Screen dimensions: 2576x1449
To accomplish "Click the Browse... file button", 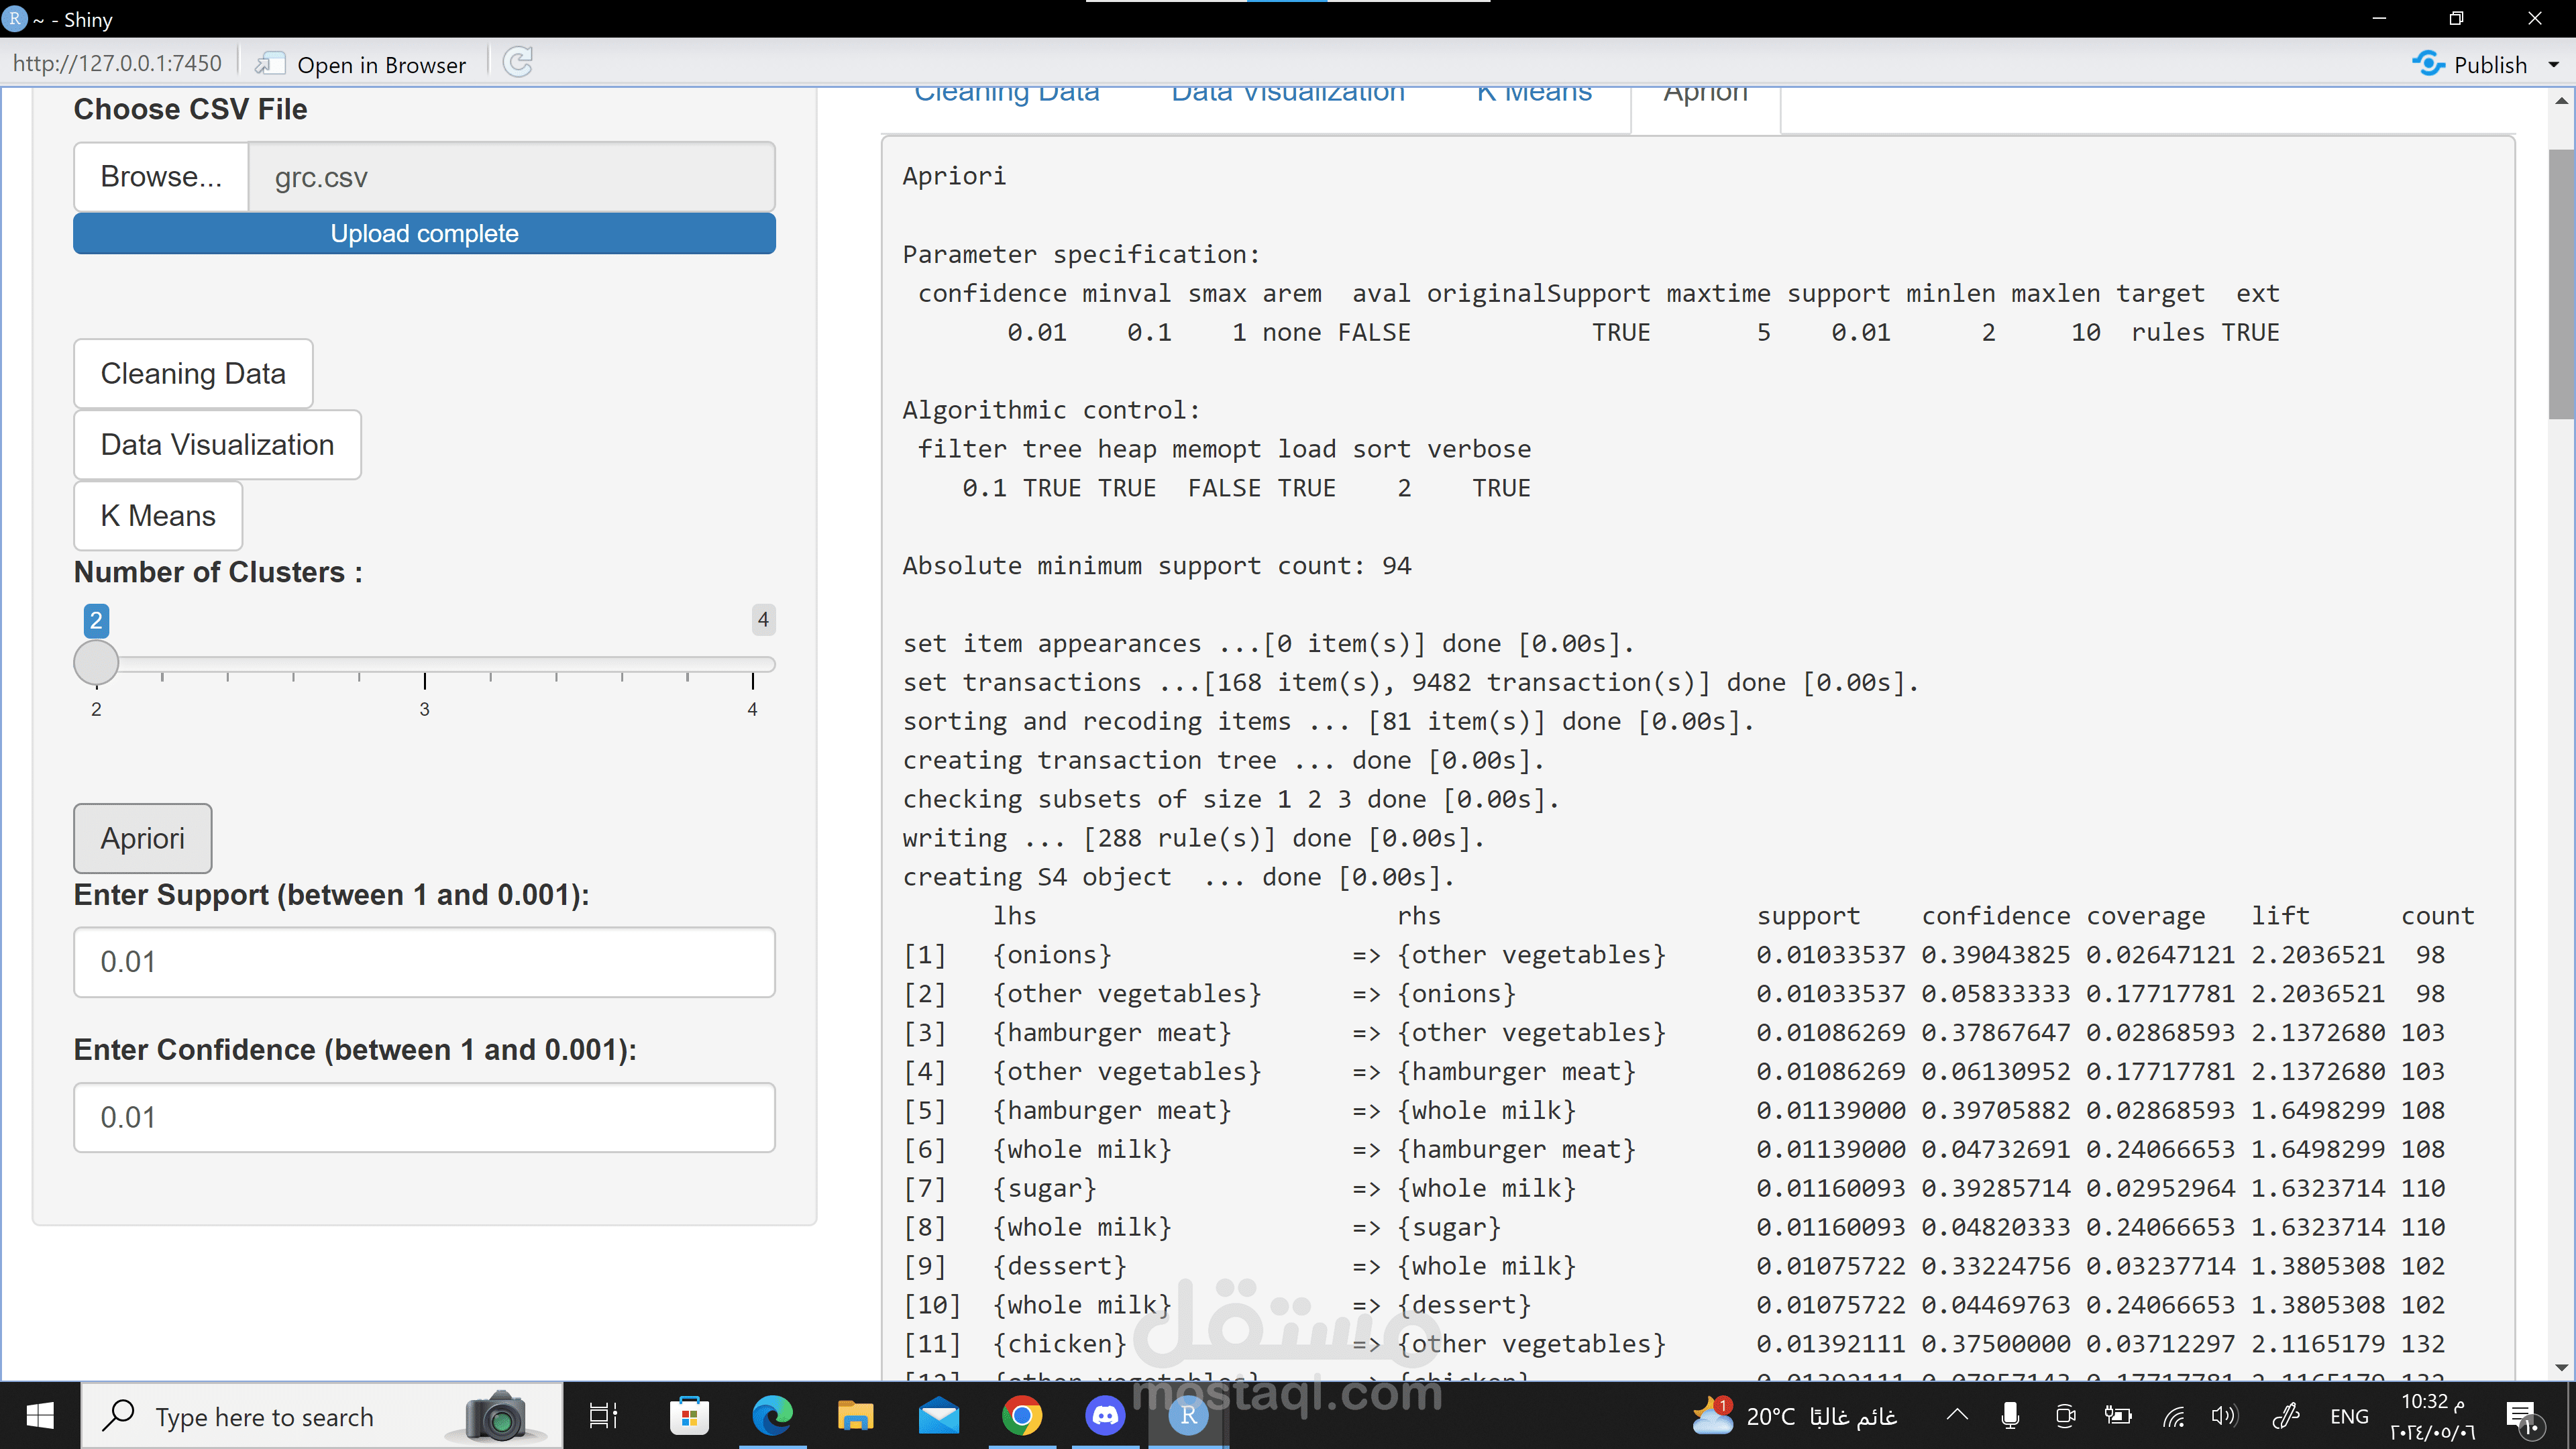I will [161, 176].
